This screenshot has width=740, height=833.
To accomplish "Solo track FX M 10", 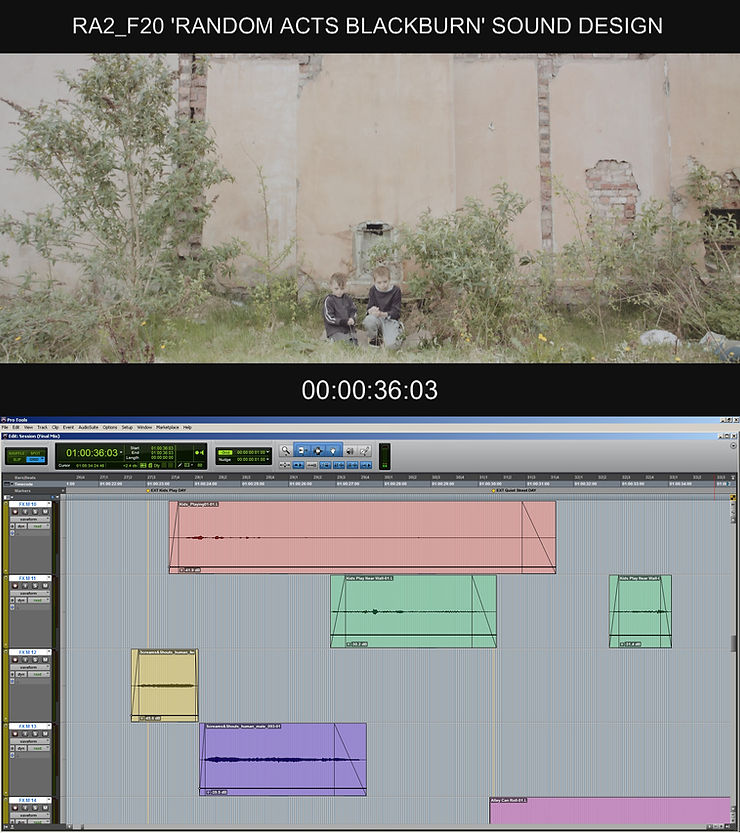I will [x=35, y=512].
